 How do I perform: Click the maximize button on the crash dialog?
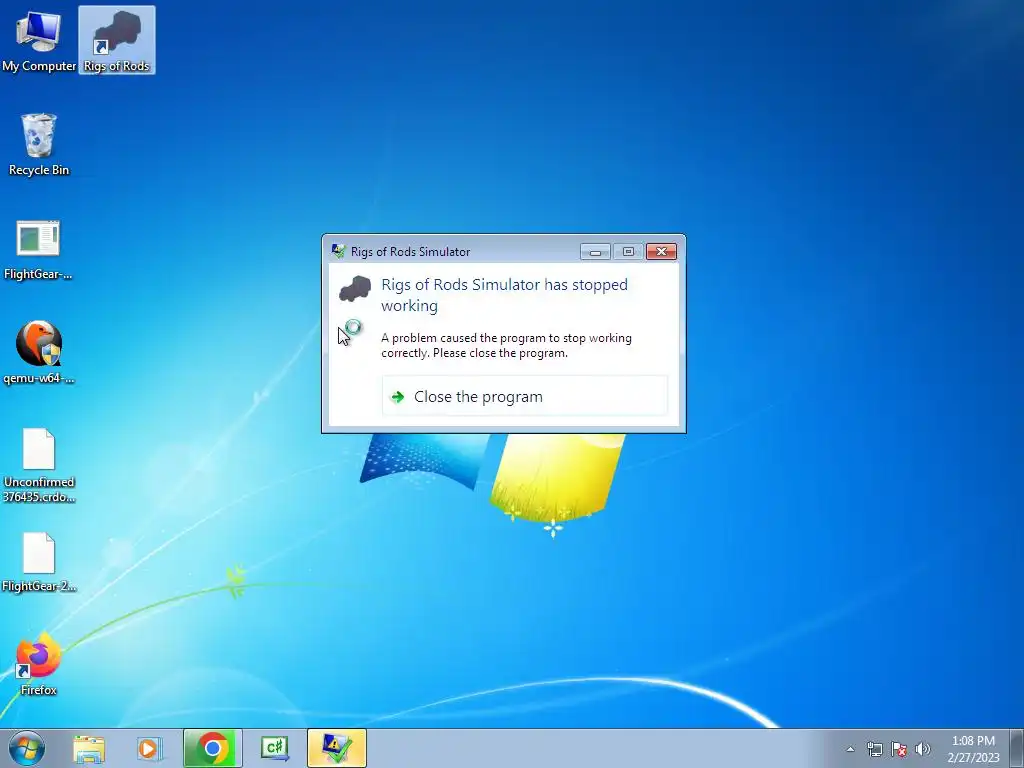[x=628, y=251]
